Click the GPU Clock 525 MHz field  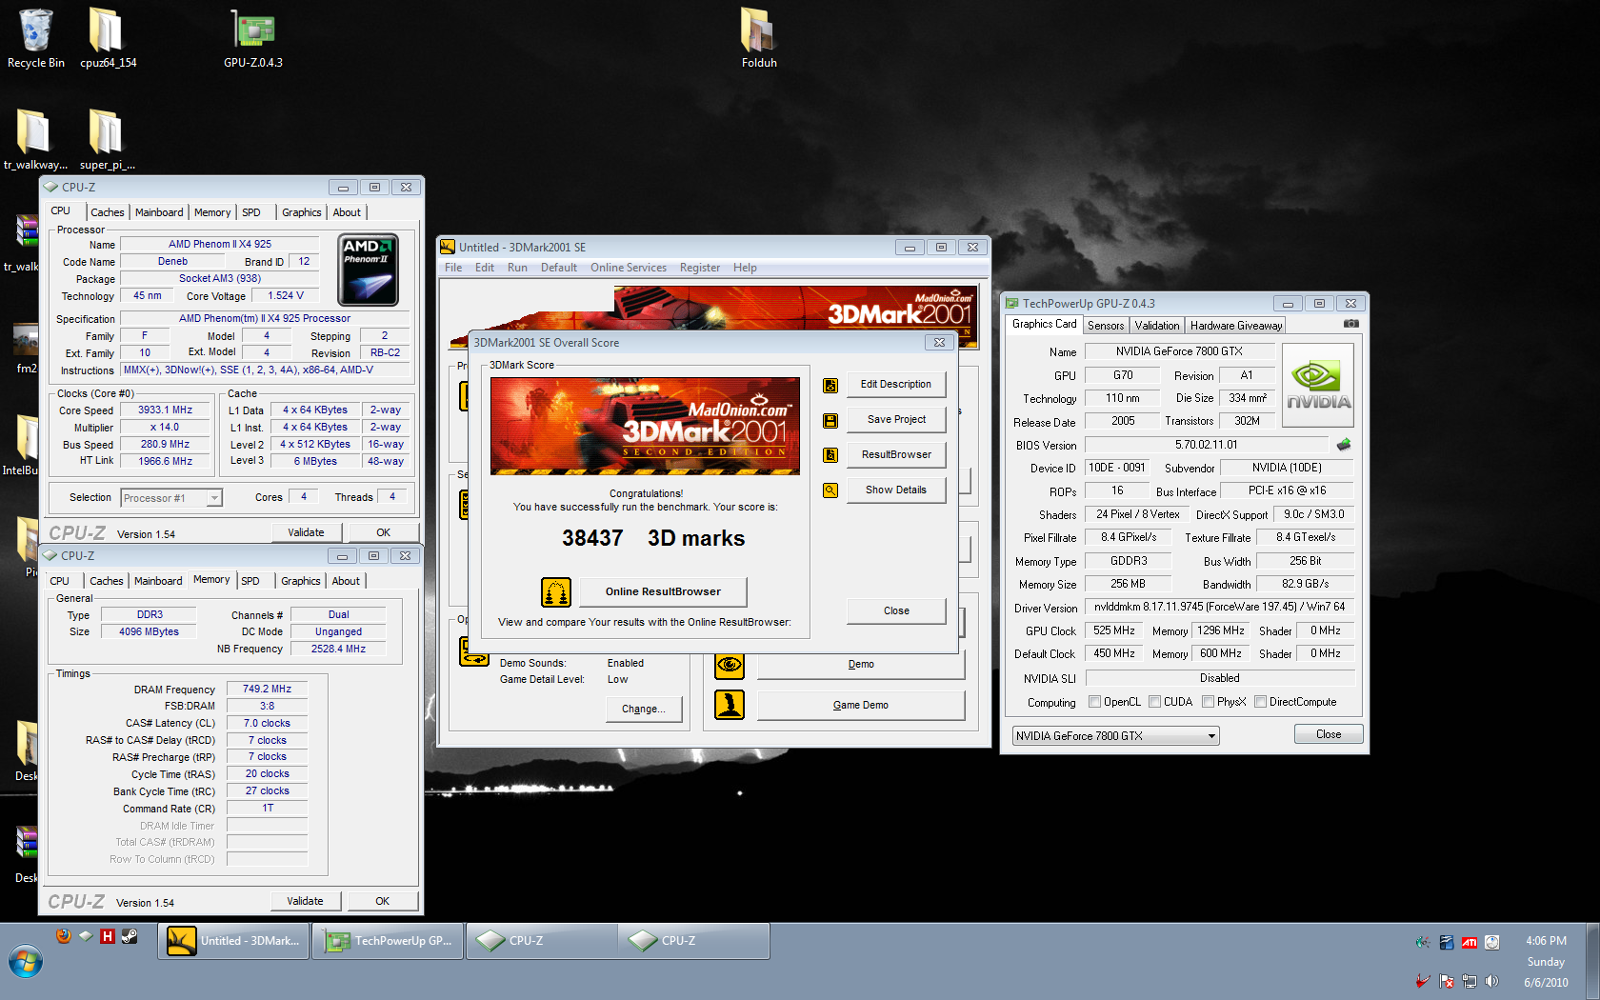pyautogui.click(x=1114, y=631)
